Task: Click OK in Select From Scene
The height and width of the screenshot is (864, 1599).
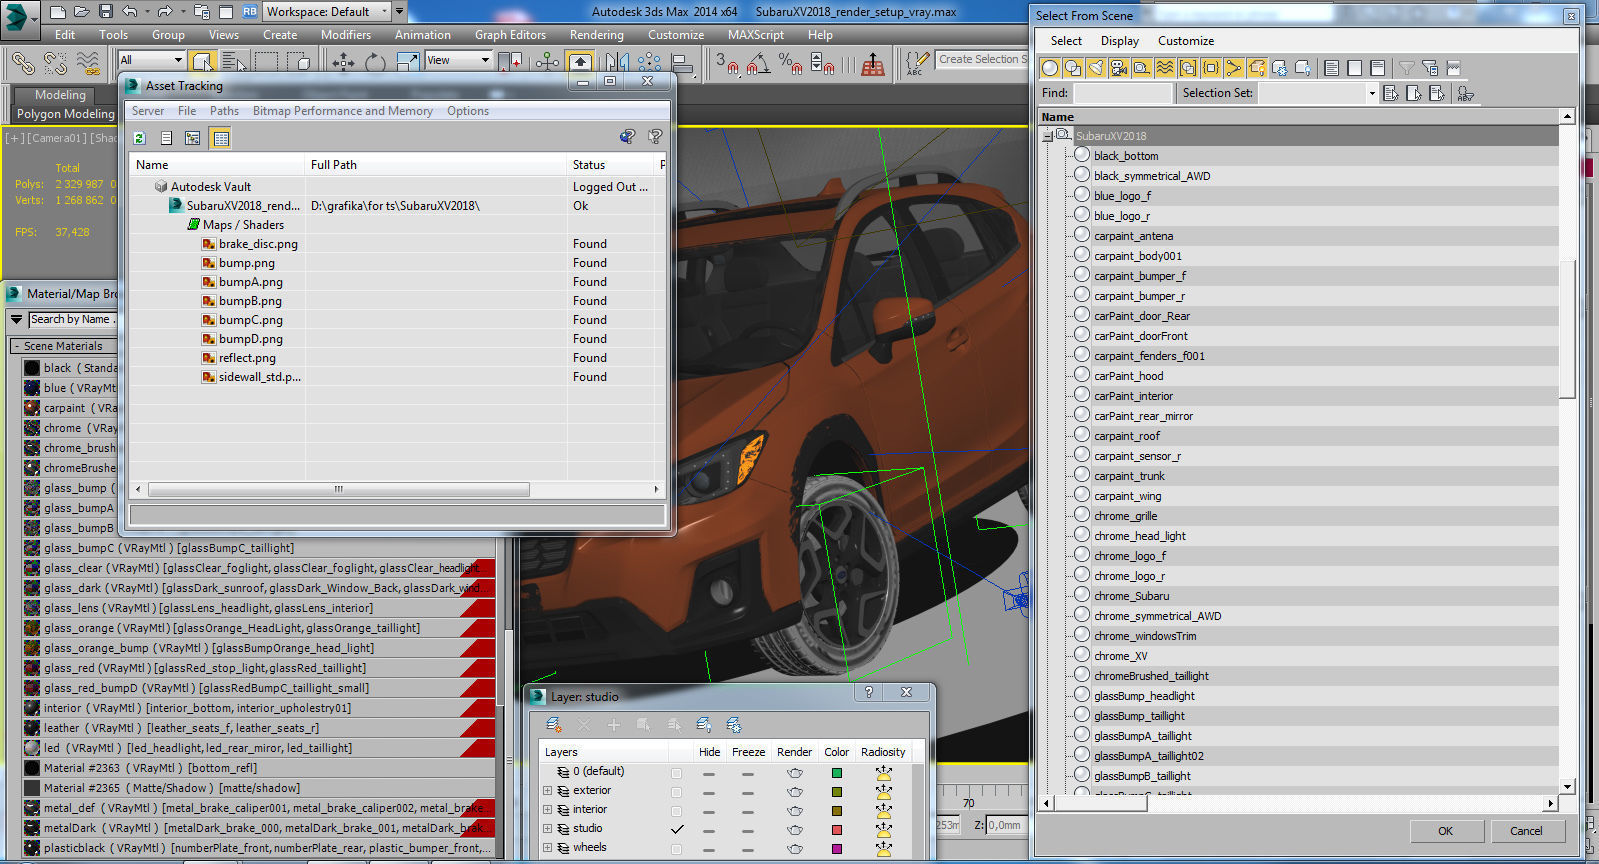Action: pyautogui.click(x=1445, y=831)
